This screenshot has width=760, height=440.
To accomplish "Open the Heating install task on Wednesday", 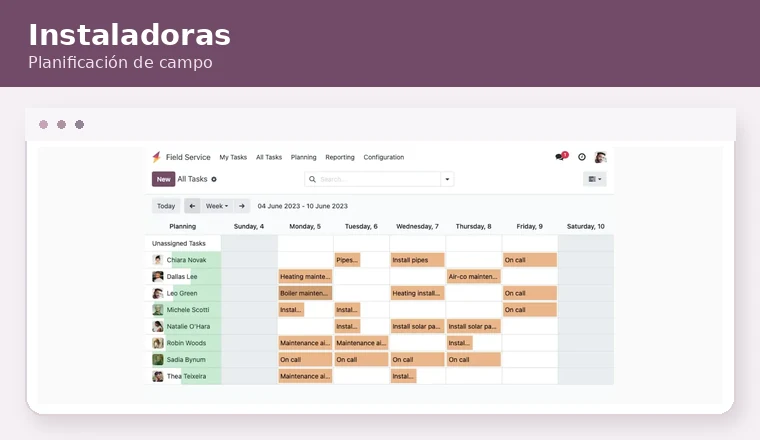I will [x=417, y=293].
